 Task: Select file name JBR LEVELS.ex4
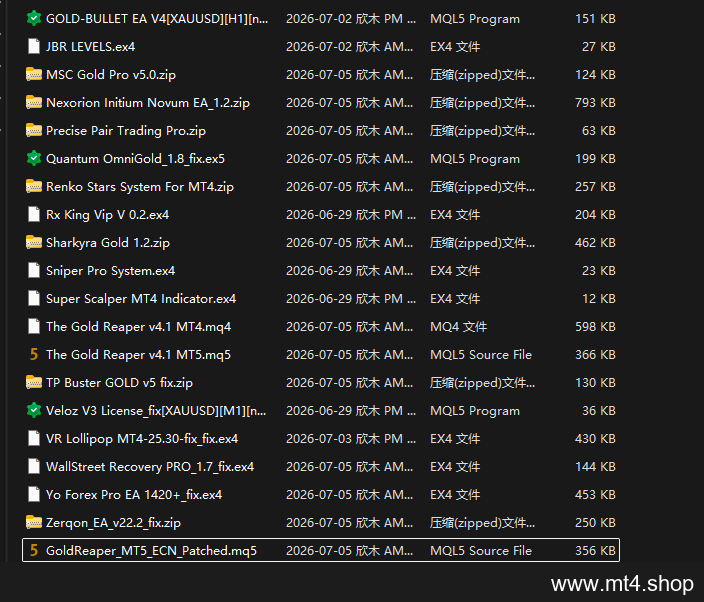click(x=90, y=47)
